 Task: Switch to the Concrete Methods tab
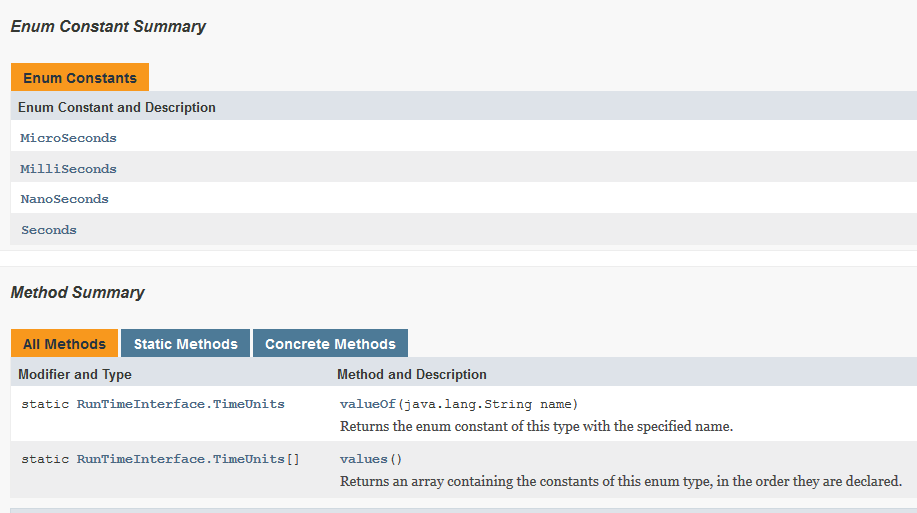[330, 343]
